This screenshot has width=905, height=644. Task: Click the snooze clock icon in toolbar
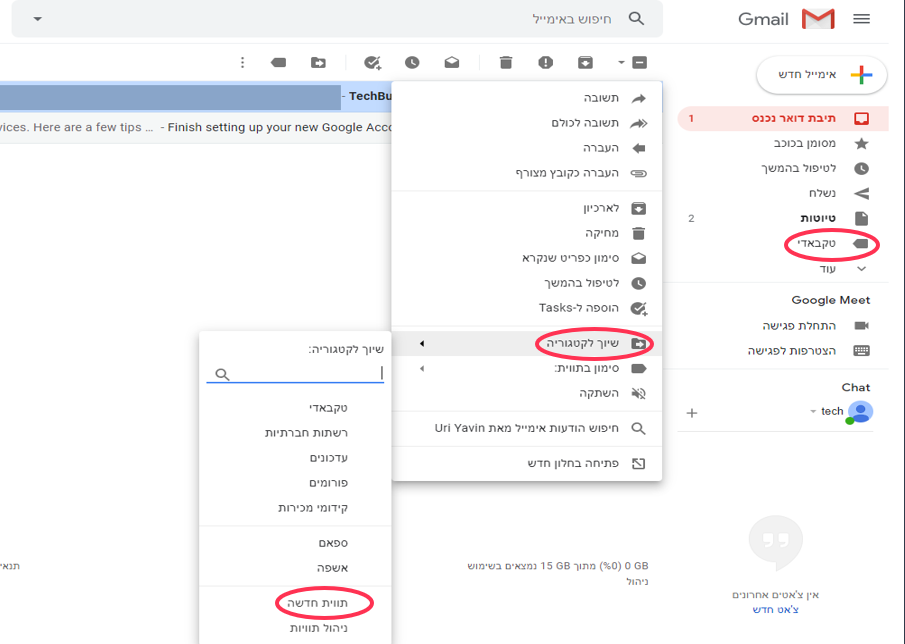pyautogui.click(x=412, y=62)
